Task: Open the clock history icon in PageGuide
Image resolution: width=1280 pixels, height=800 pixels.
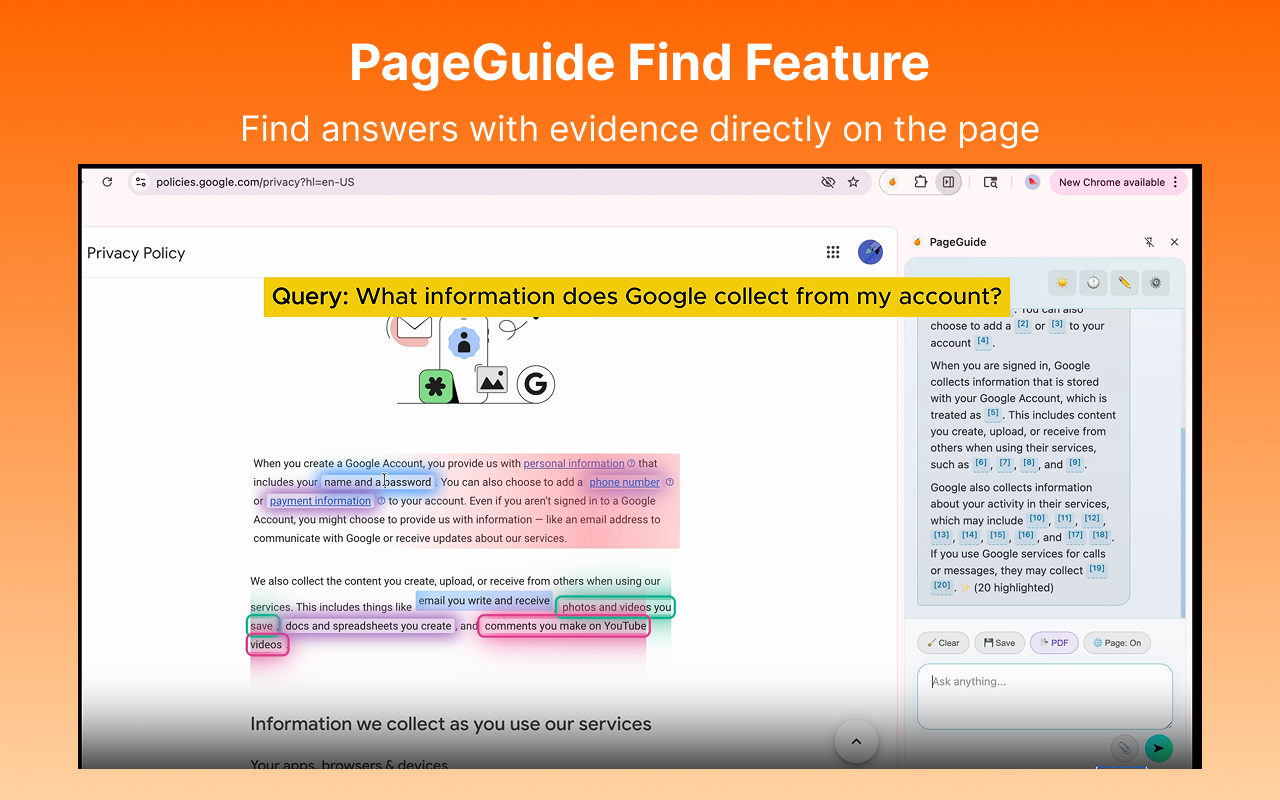Action: click(1093, 283)
